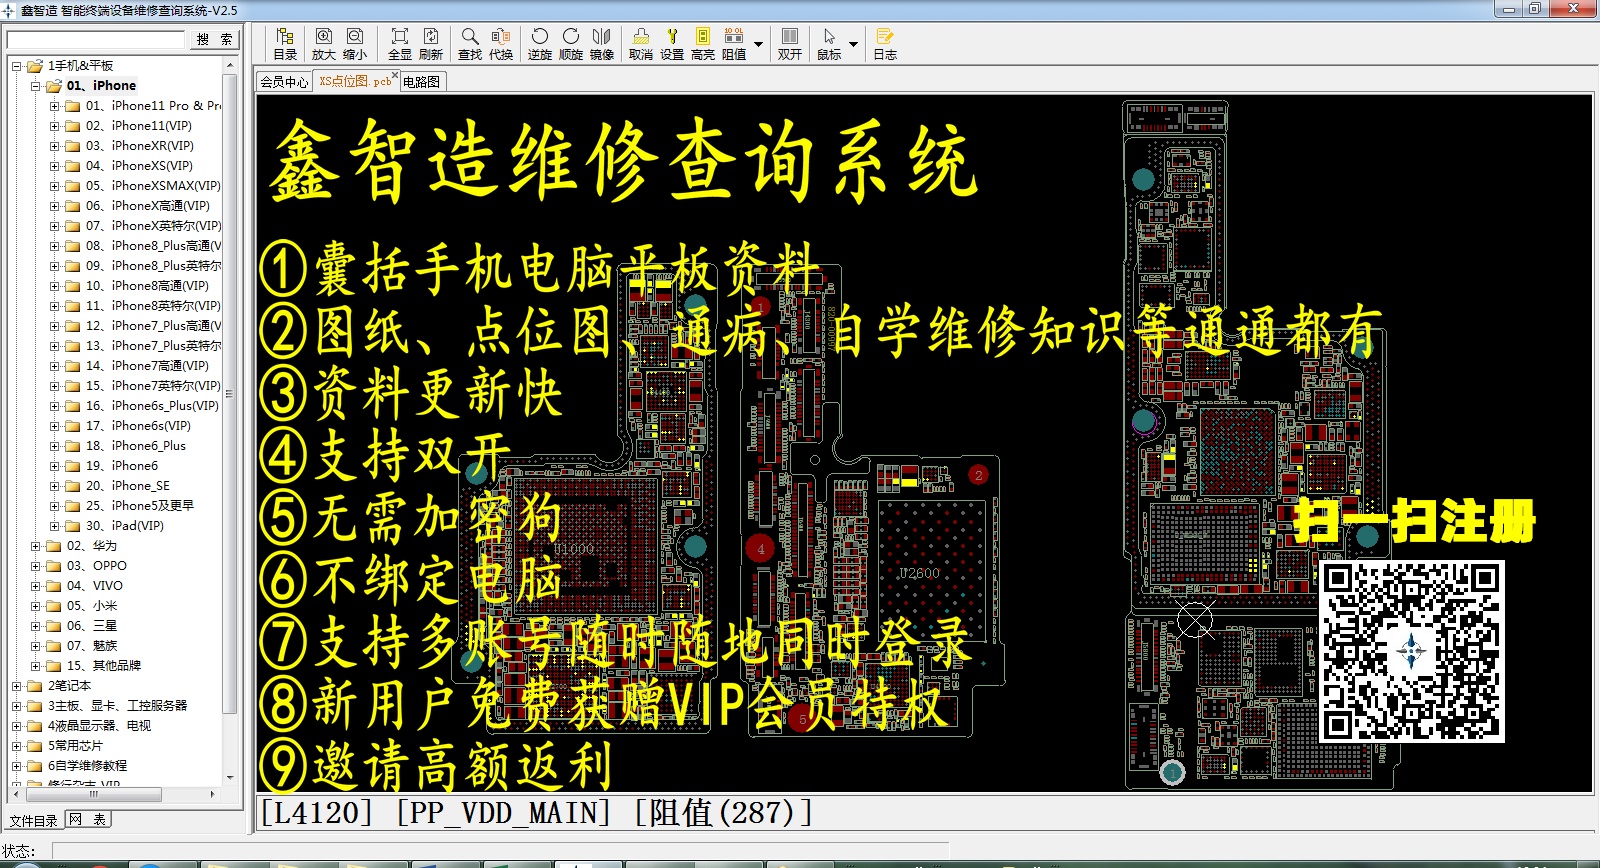
Task: Open the dropdown arrow next to 阻值
Action: pyautogui.click(x=758, y=44)
